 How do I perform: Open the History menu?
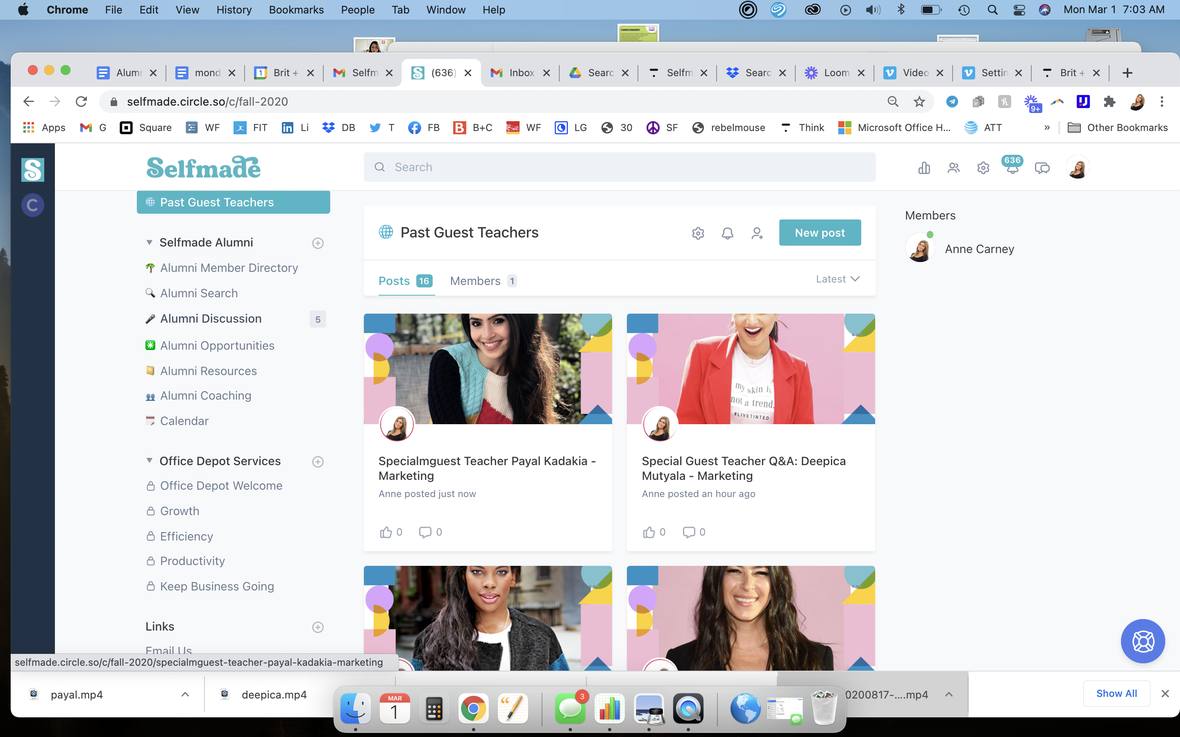coord(234,10)
